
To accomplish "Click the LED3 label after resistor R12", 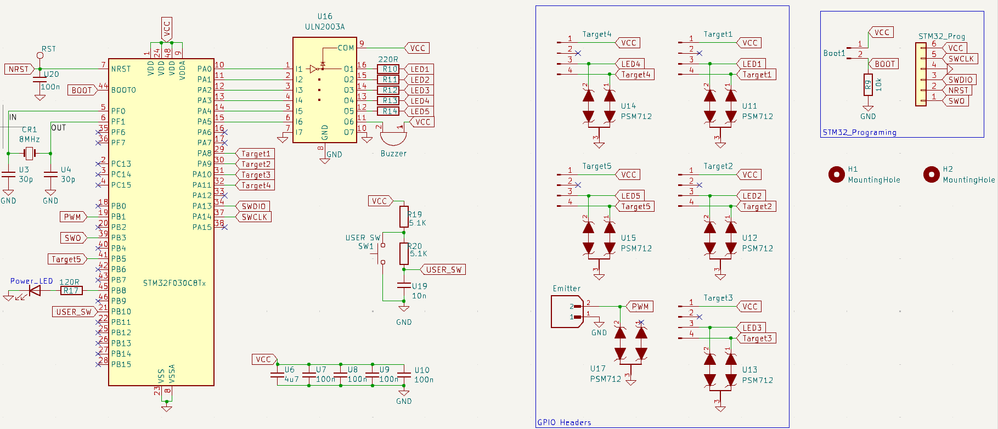I will coord(419,90).
